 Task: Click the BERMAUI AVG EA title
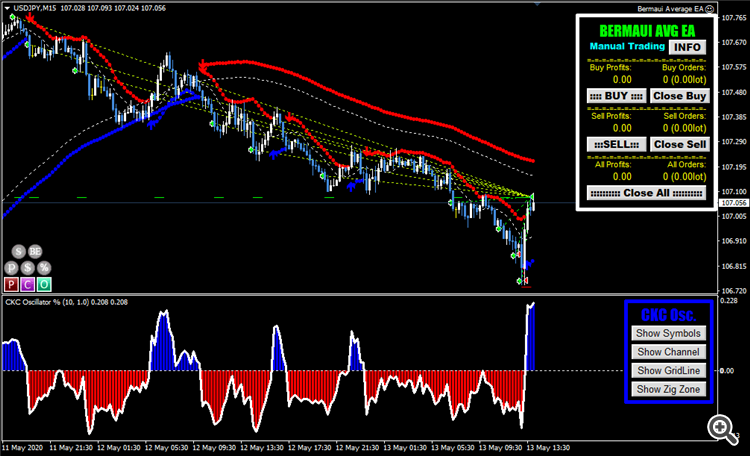[x=647, y=31]
